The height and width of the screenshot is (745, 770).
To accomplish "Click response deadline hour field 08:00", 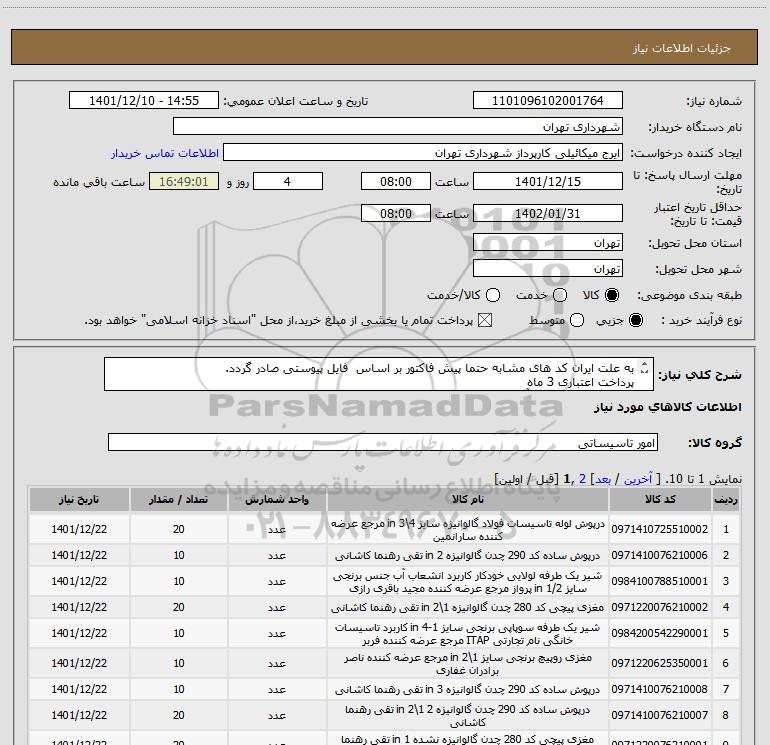I will [x=396, y=181].
